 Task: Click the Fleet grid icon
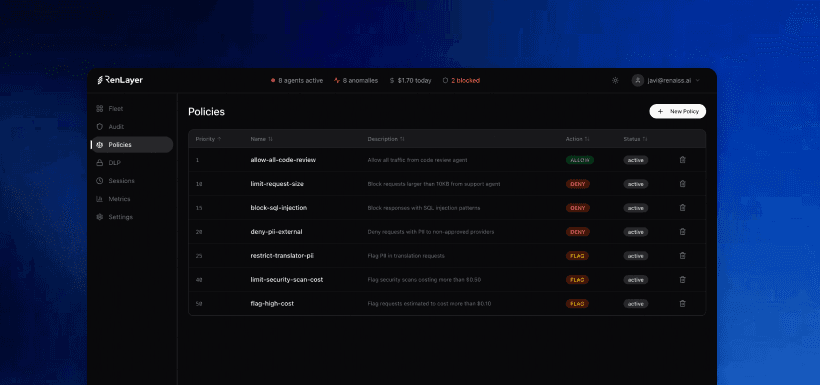tap(99, 109)
